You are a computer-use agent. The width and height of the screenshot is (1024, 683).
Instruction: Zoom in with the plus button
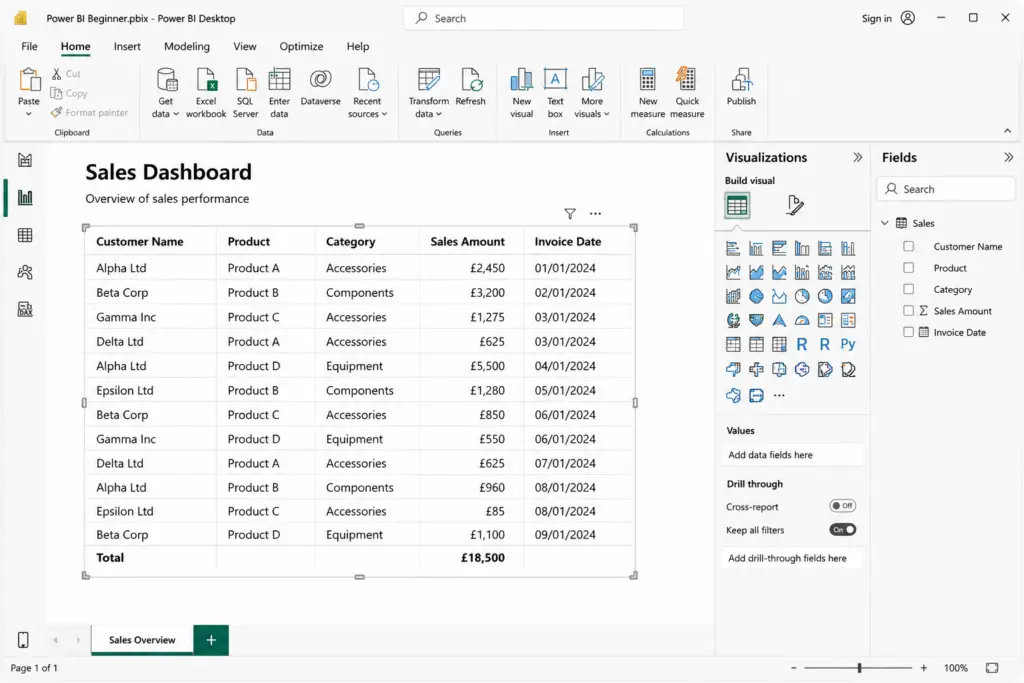pyautogui.click(x=923, y=668)
